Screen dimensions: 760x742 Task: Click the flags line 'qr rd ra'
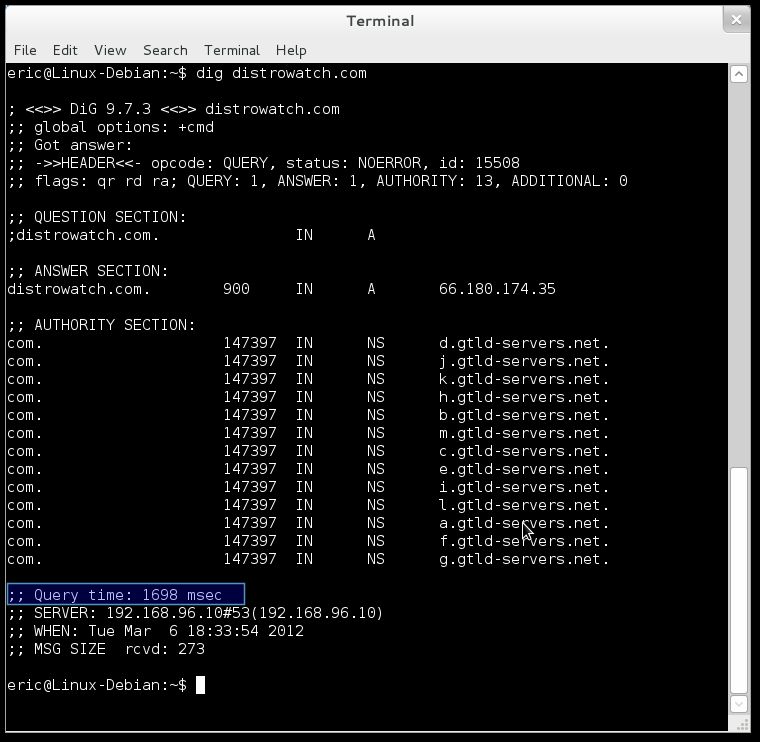pos(318,181)
